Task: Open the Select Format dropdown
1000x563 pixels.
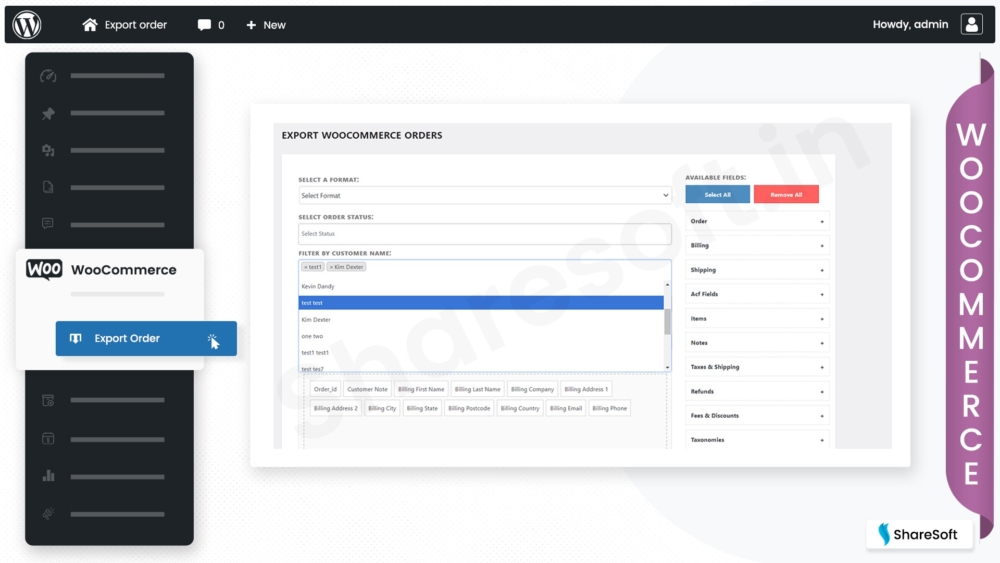Action: pos(484,196)
